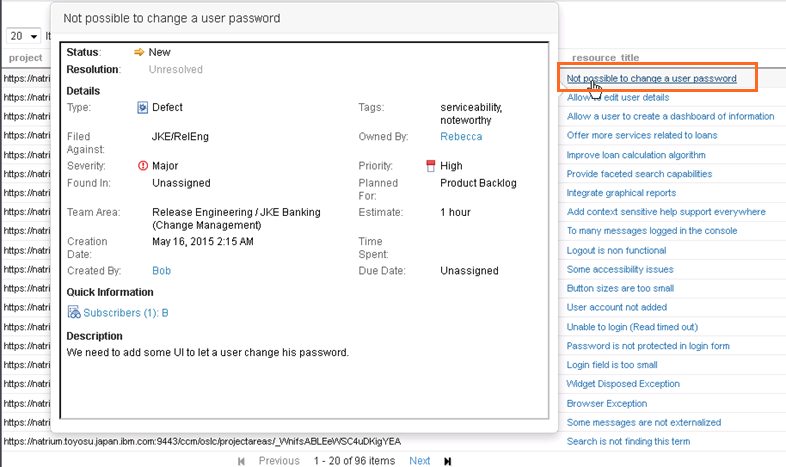786x467 pixels.
Task: Open 'Unable to login (Read timed out)' link
Action: click(x=632, y=327)
